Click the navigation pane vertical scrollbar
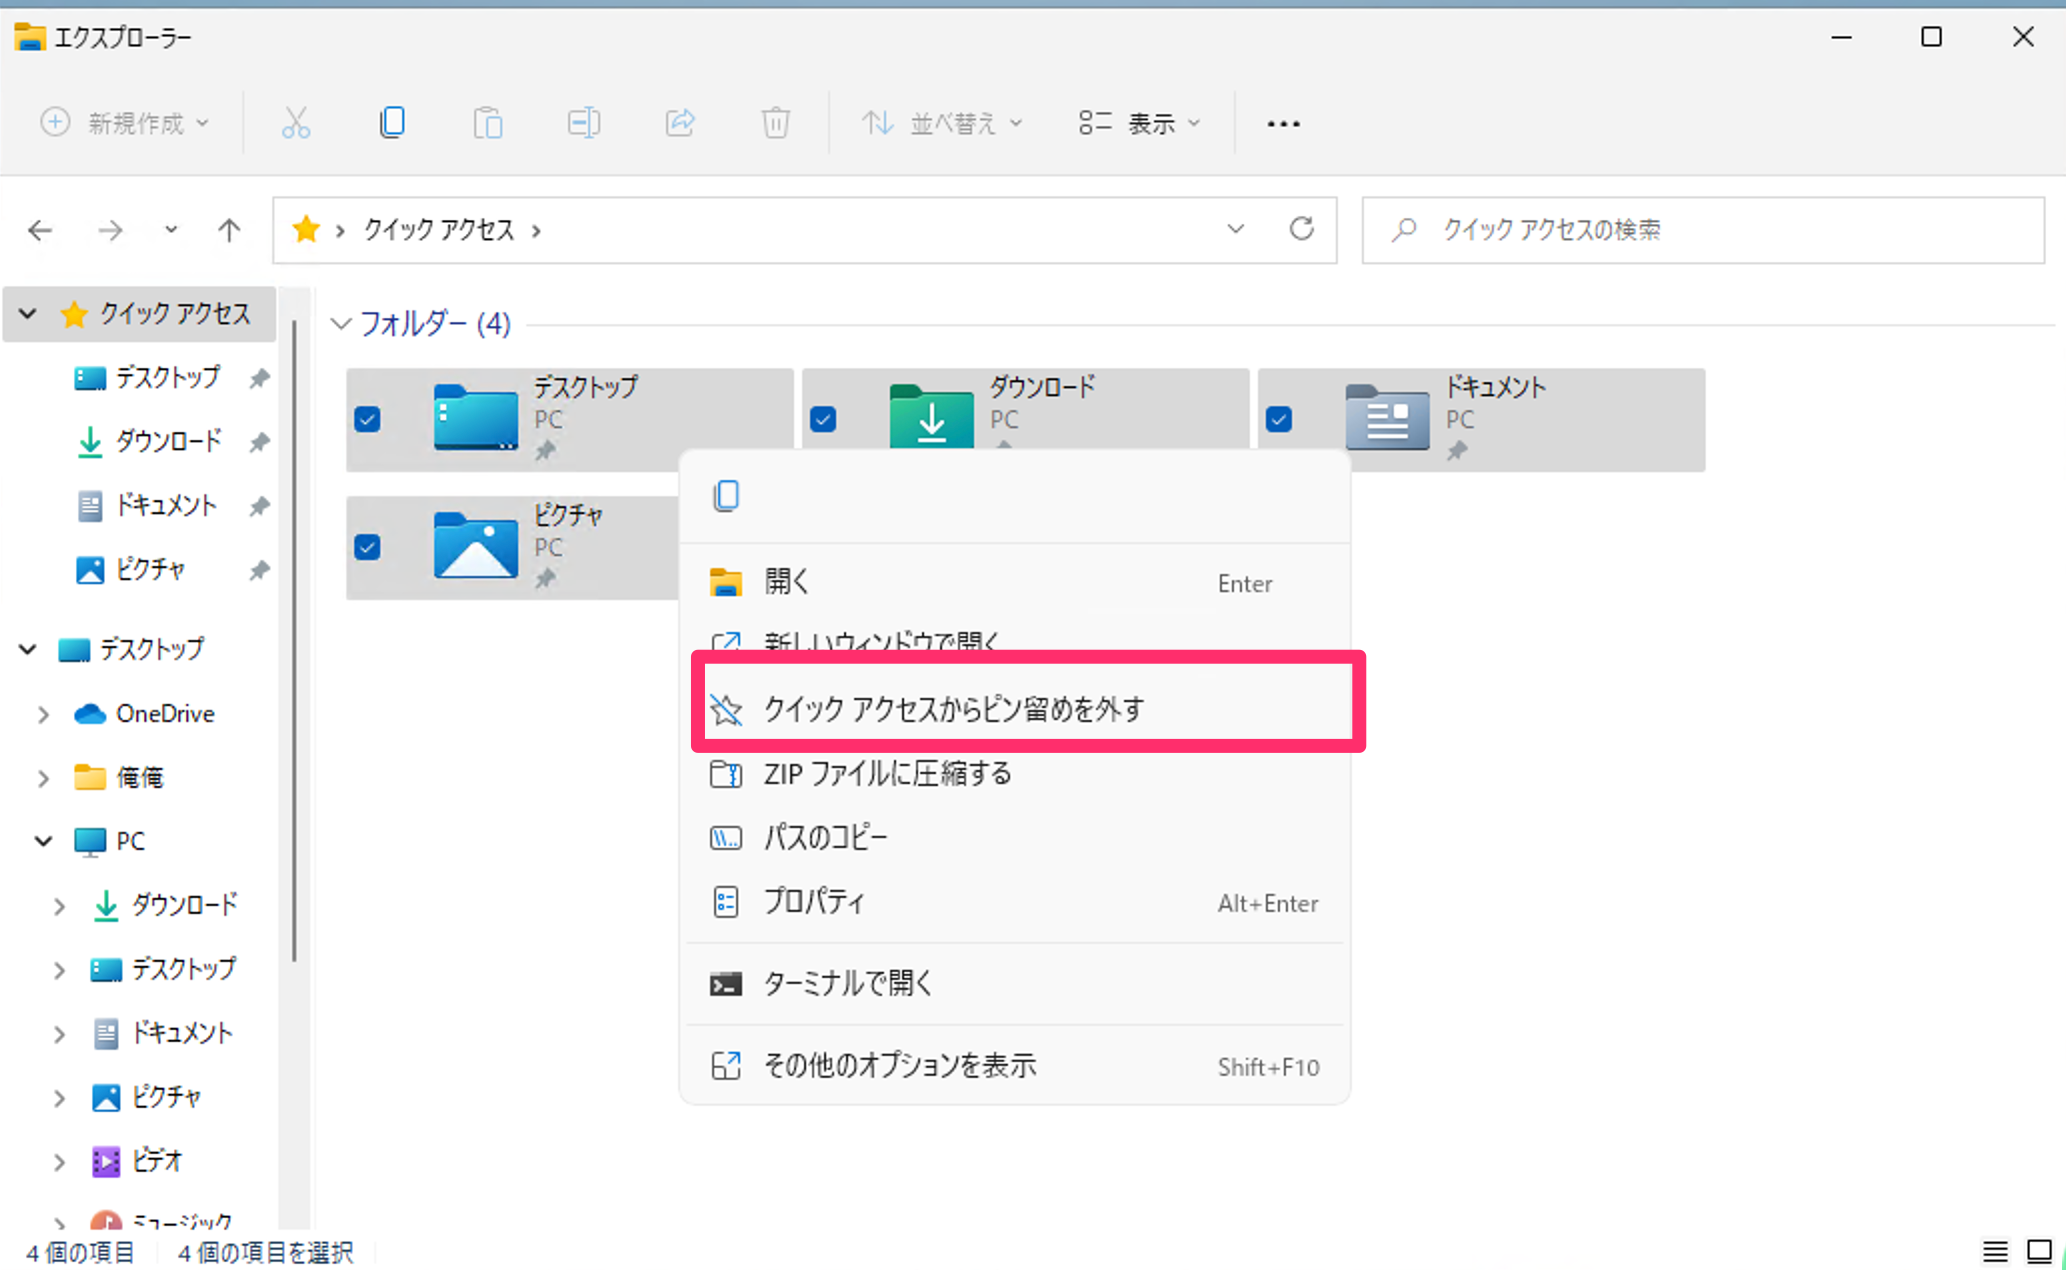 pyautogui.click(x=295, y=640)
